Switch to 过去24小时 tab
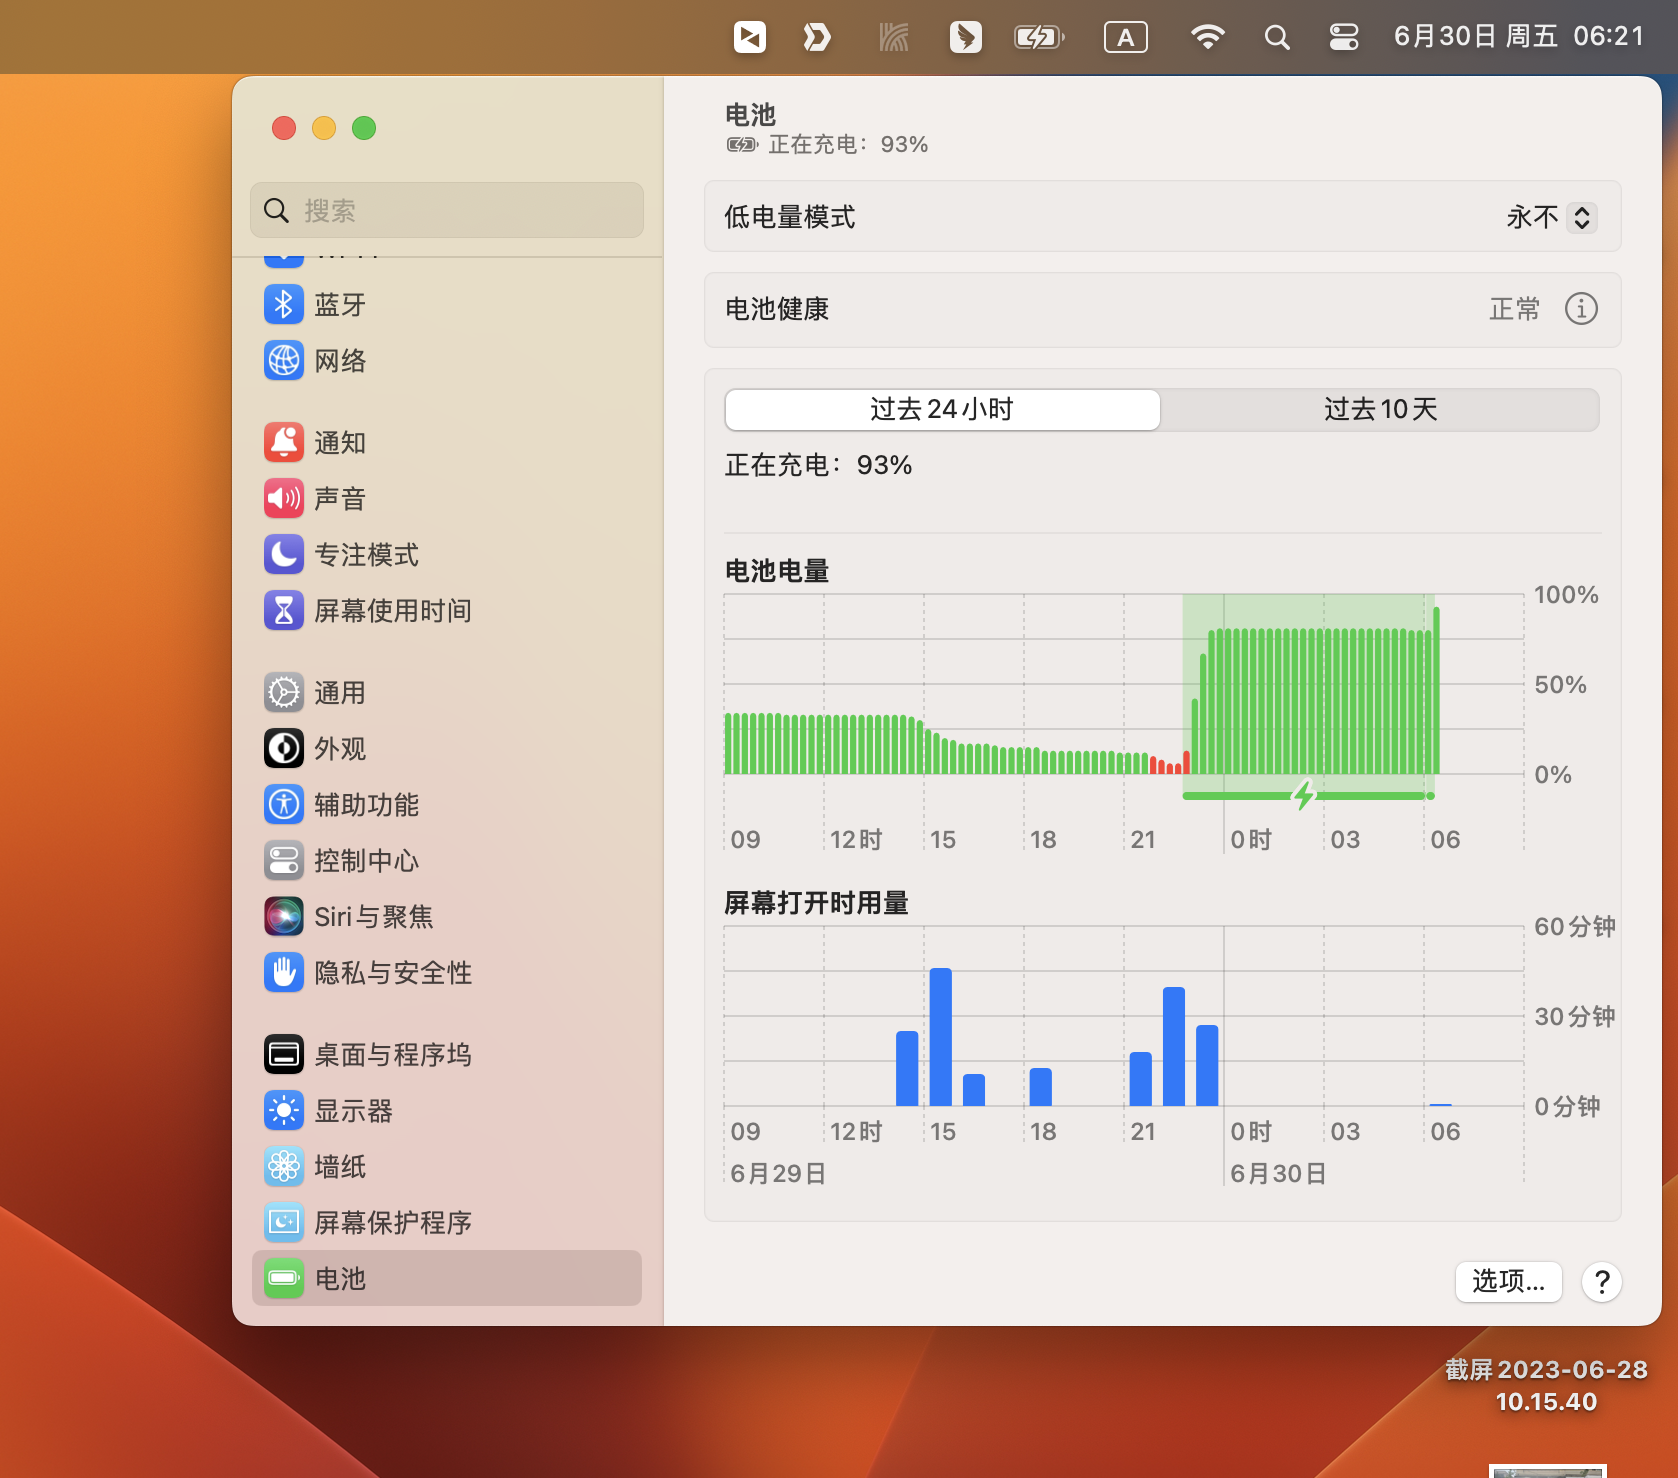This screenshot has height=1478, width=1678. pyautogui.click(x=941, y=410)
